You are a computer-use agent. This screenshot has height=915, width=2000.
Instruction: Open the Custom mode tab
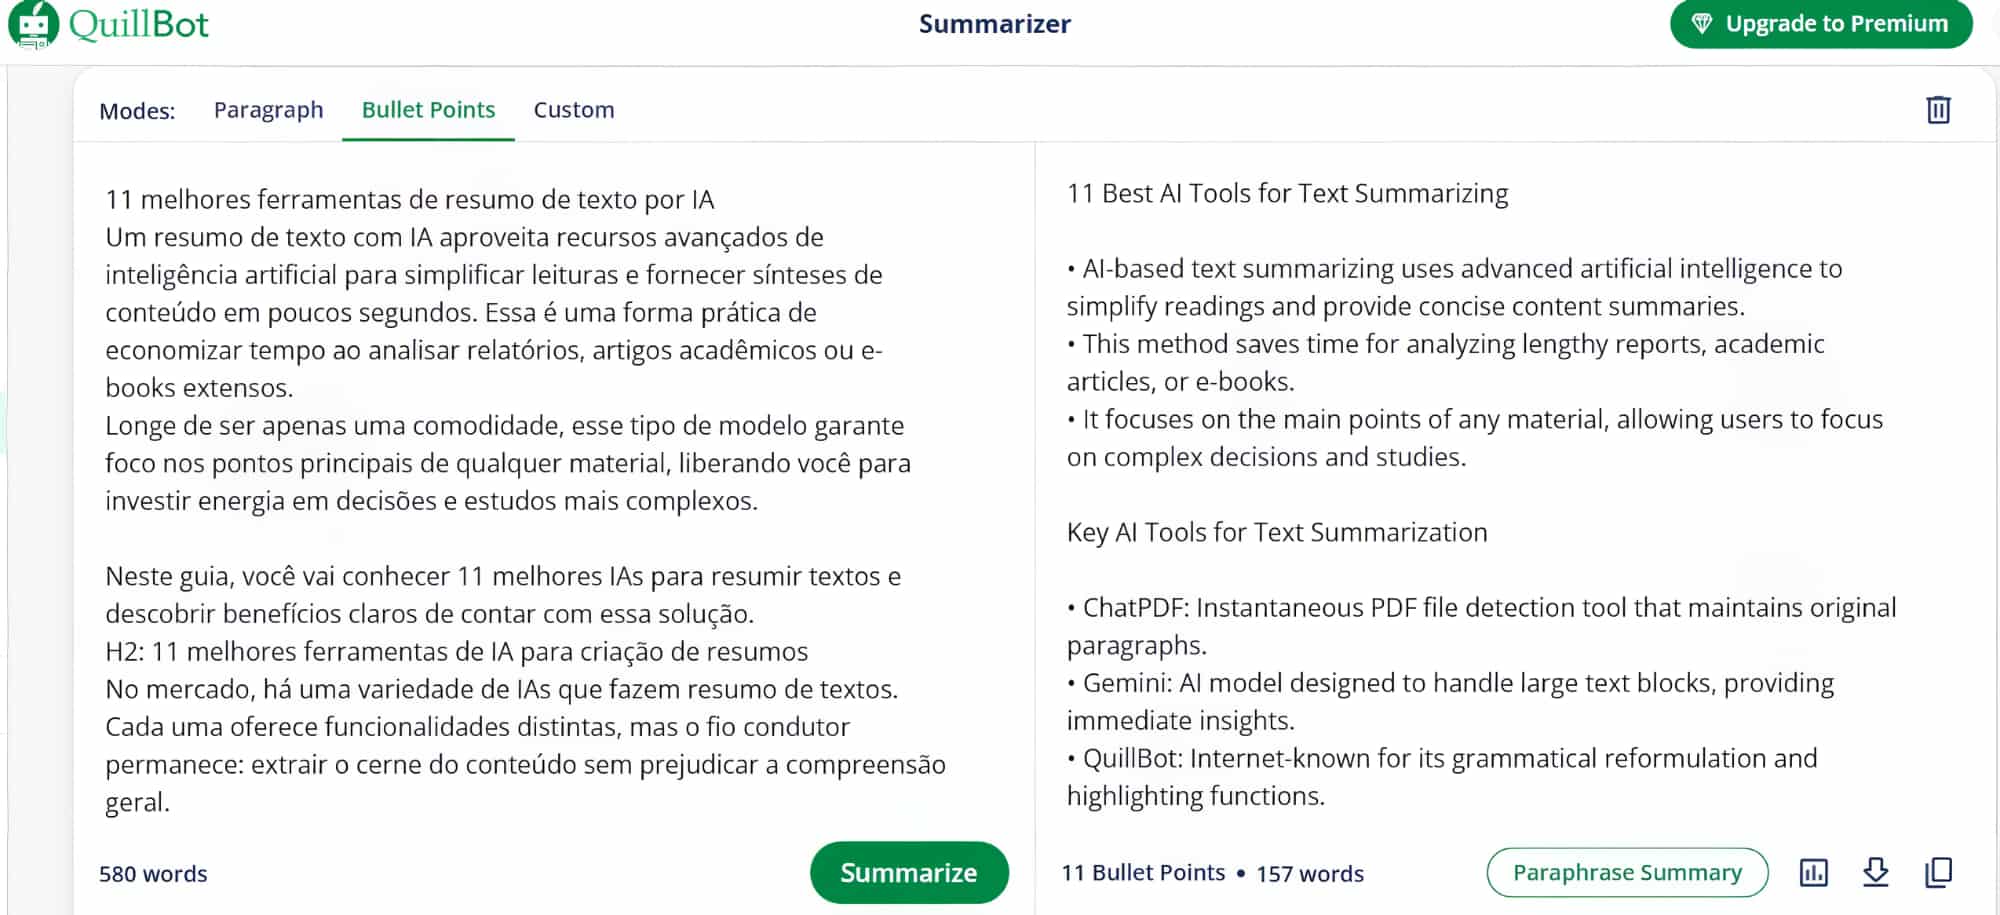point(574,109)
